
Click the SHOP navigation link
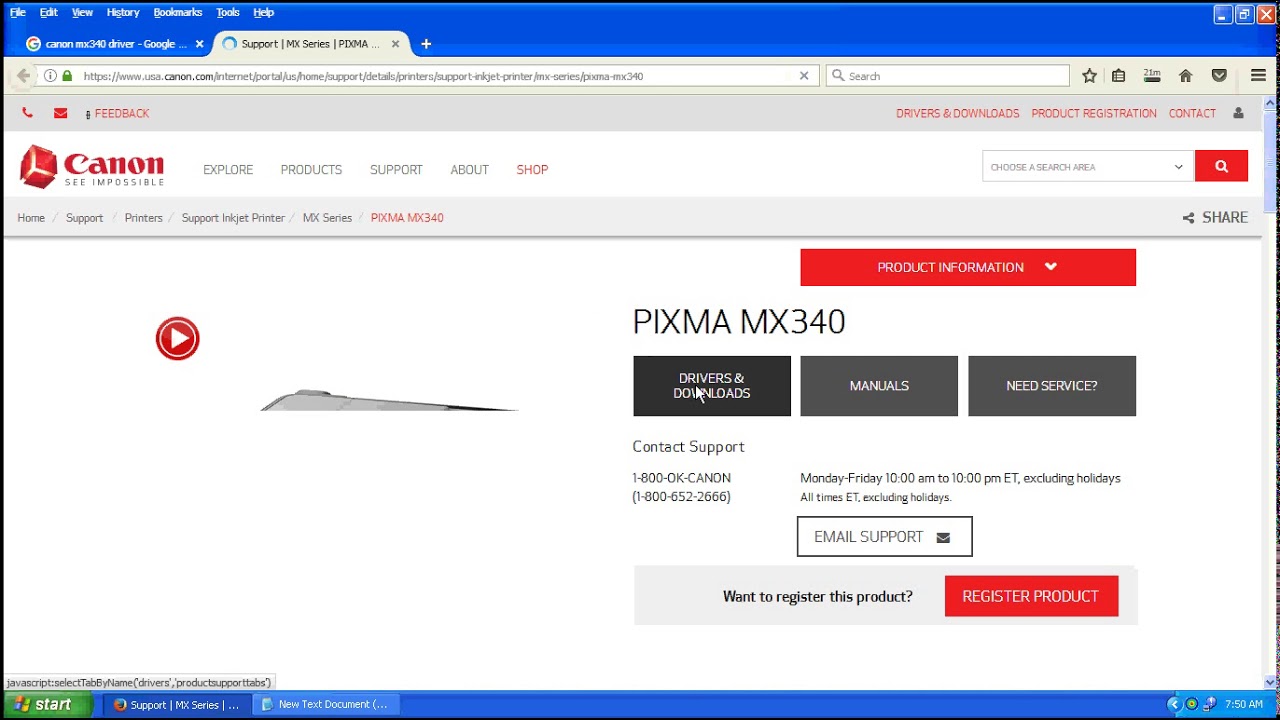(x=532, y=170)
